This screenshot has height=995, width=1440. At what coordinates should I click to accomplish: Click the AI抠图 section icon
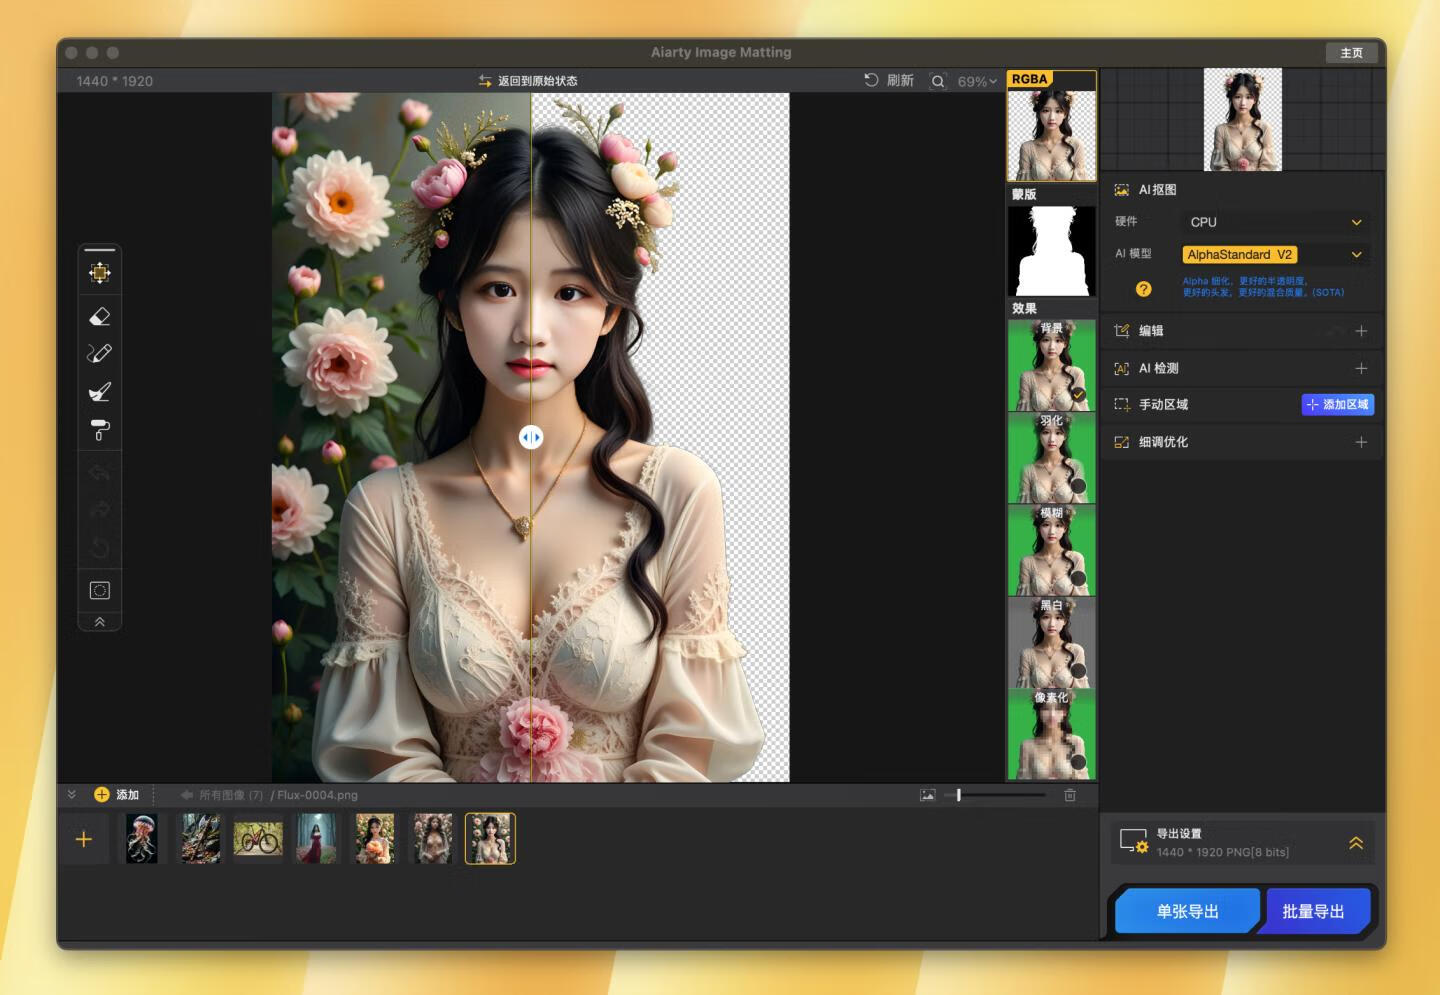[1122, 190]
